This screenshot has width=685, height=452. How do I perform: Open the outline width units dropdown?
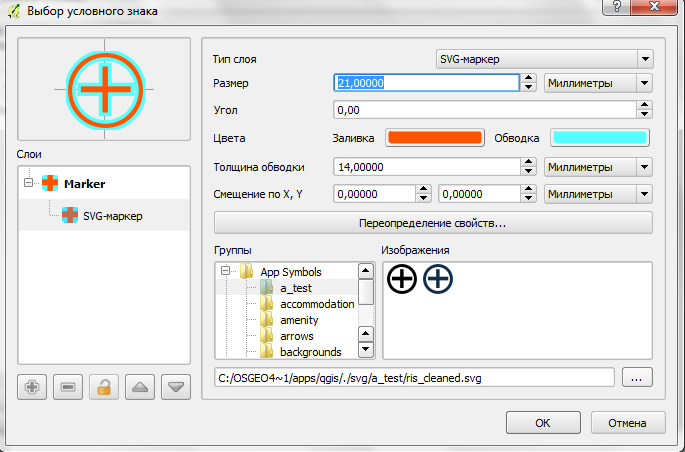(598, 167)
